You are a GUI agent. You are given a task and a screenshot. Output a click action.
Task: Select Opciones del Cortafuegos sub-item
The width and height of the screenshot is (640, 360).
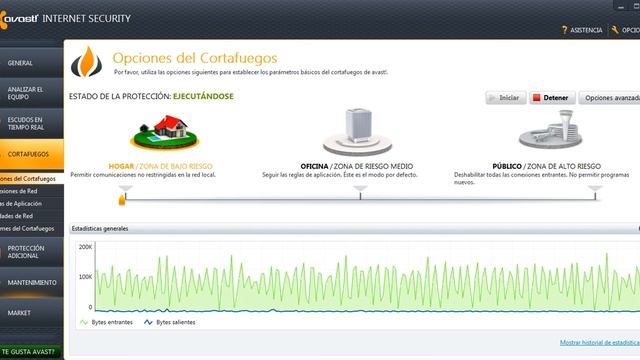point(31,179)
